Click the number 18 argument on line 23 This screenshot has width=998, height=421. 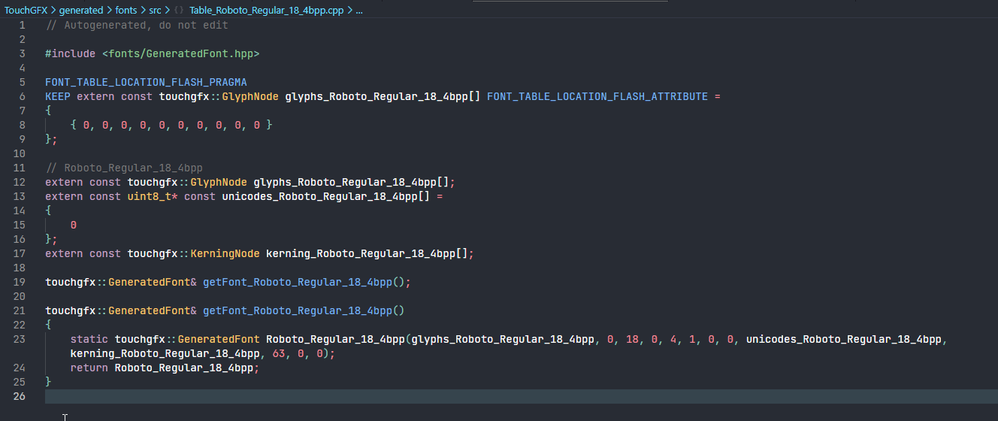point(632,339)
